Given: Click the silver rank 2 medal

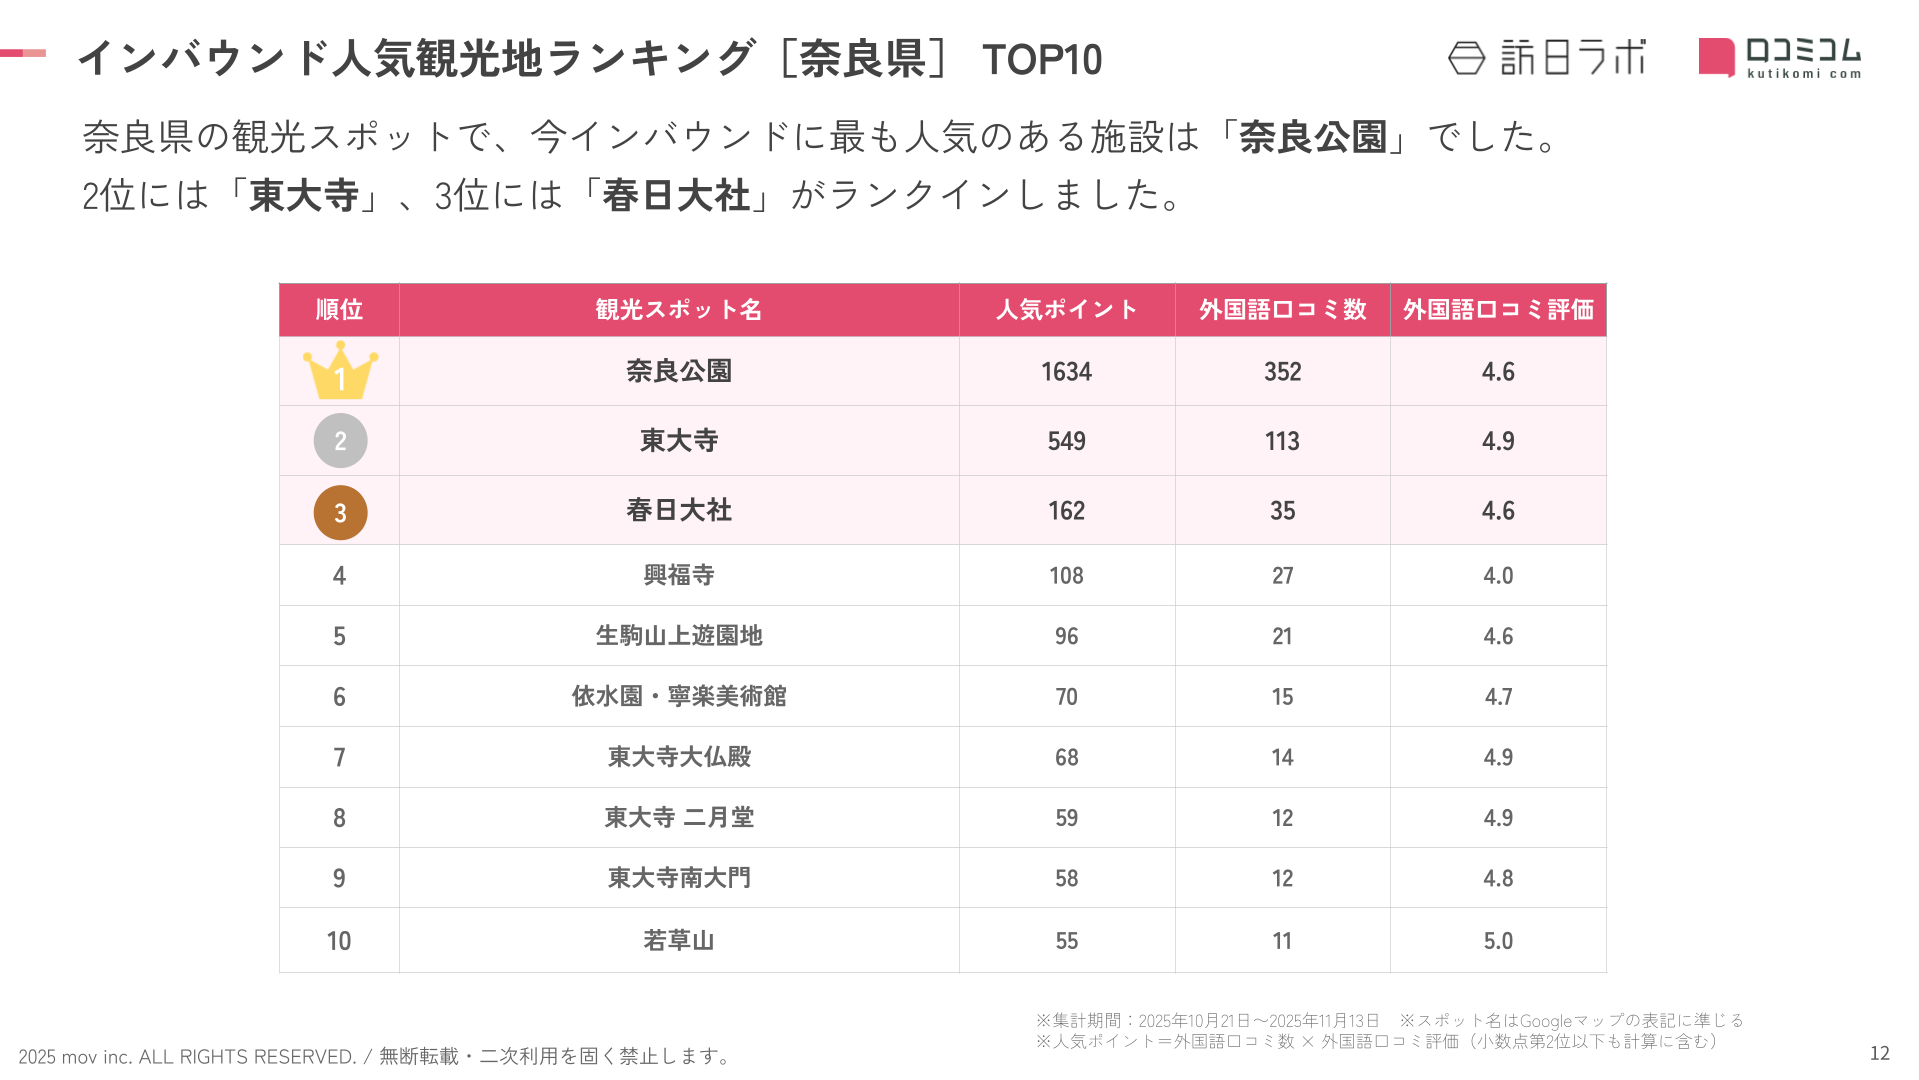Looking at the screenshot, I should click(x=340, y=441).
